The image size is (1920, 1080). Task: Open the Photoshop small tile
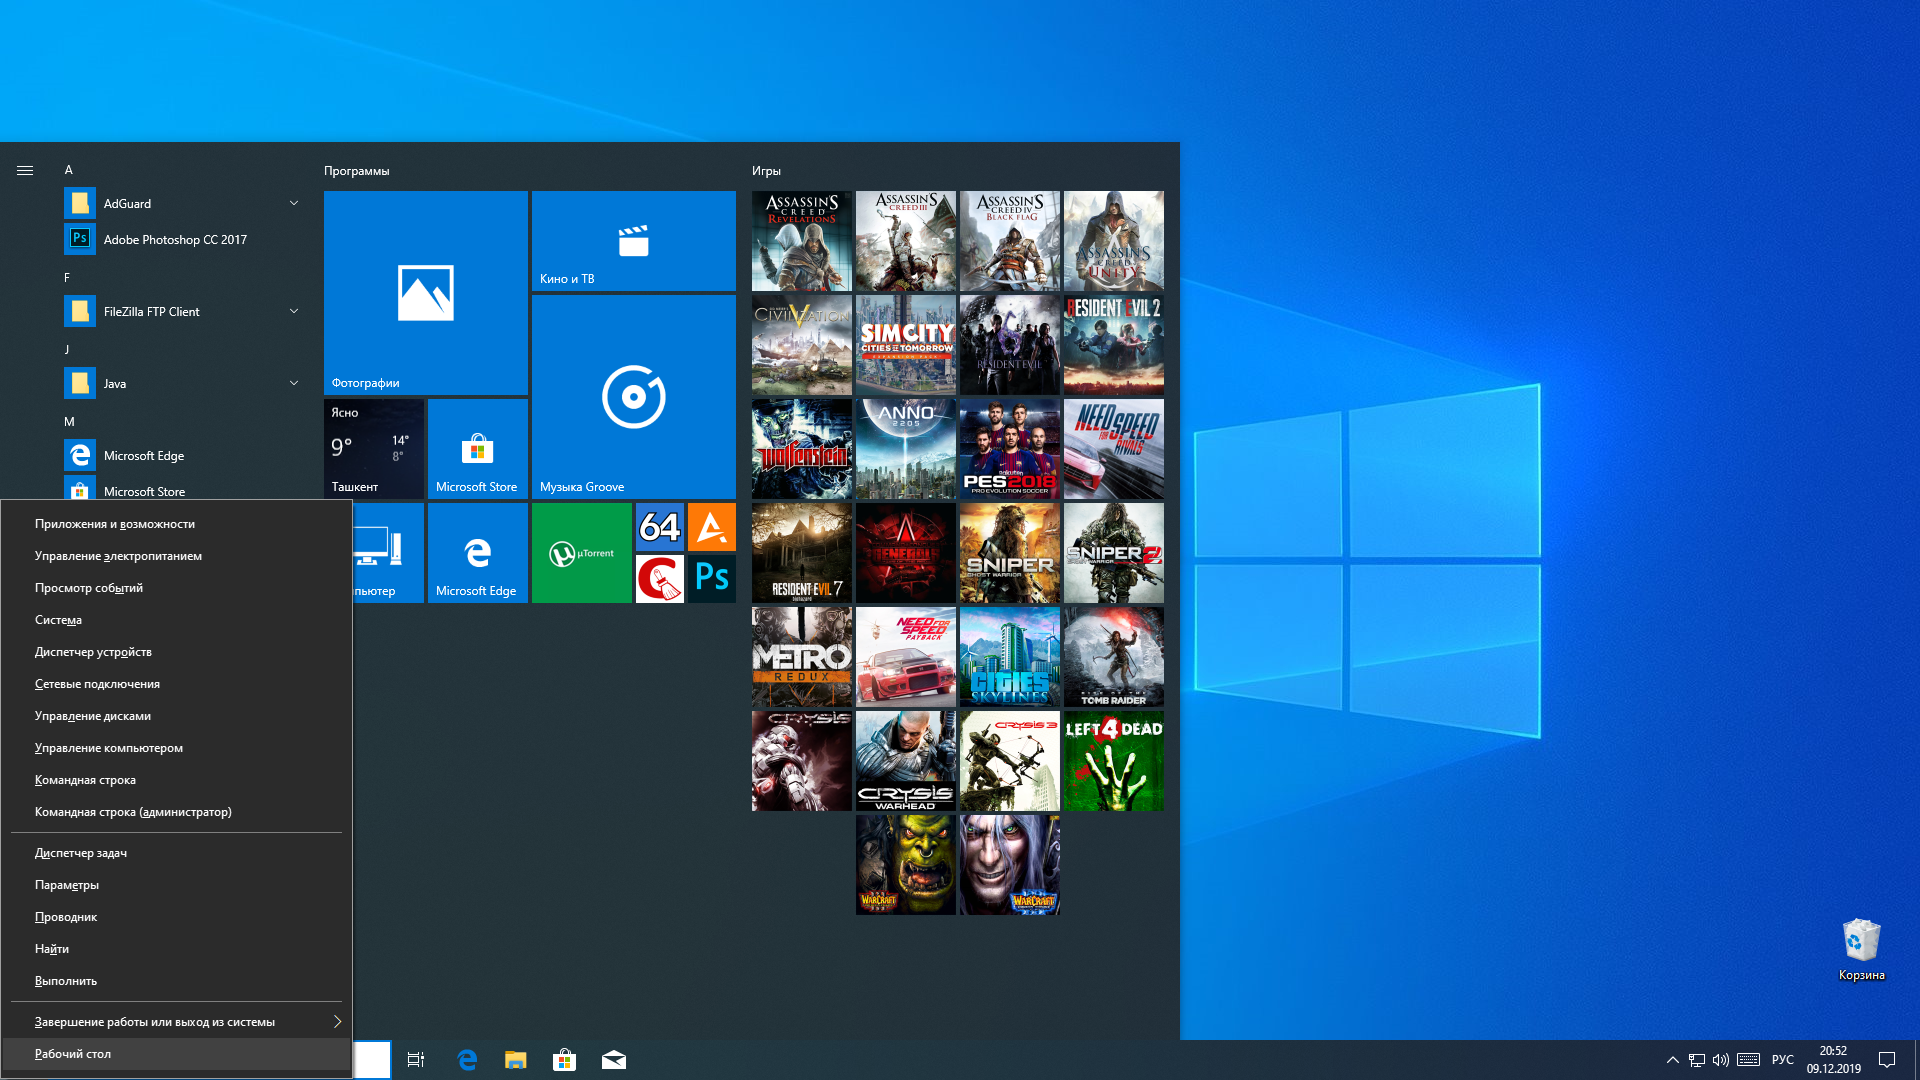coord(712,579)
